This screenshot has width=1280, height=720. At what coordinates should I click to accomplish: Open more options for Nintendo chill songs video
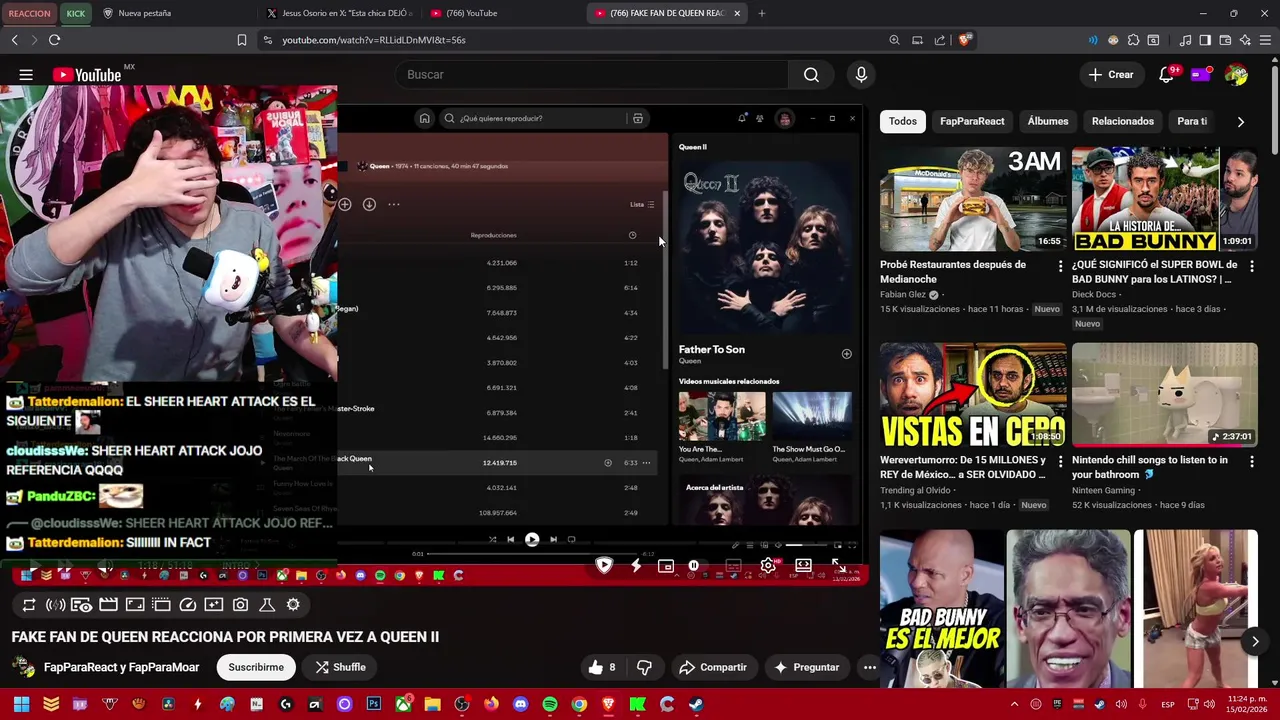point(1252,461)
